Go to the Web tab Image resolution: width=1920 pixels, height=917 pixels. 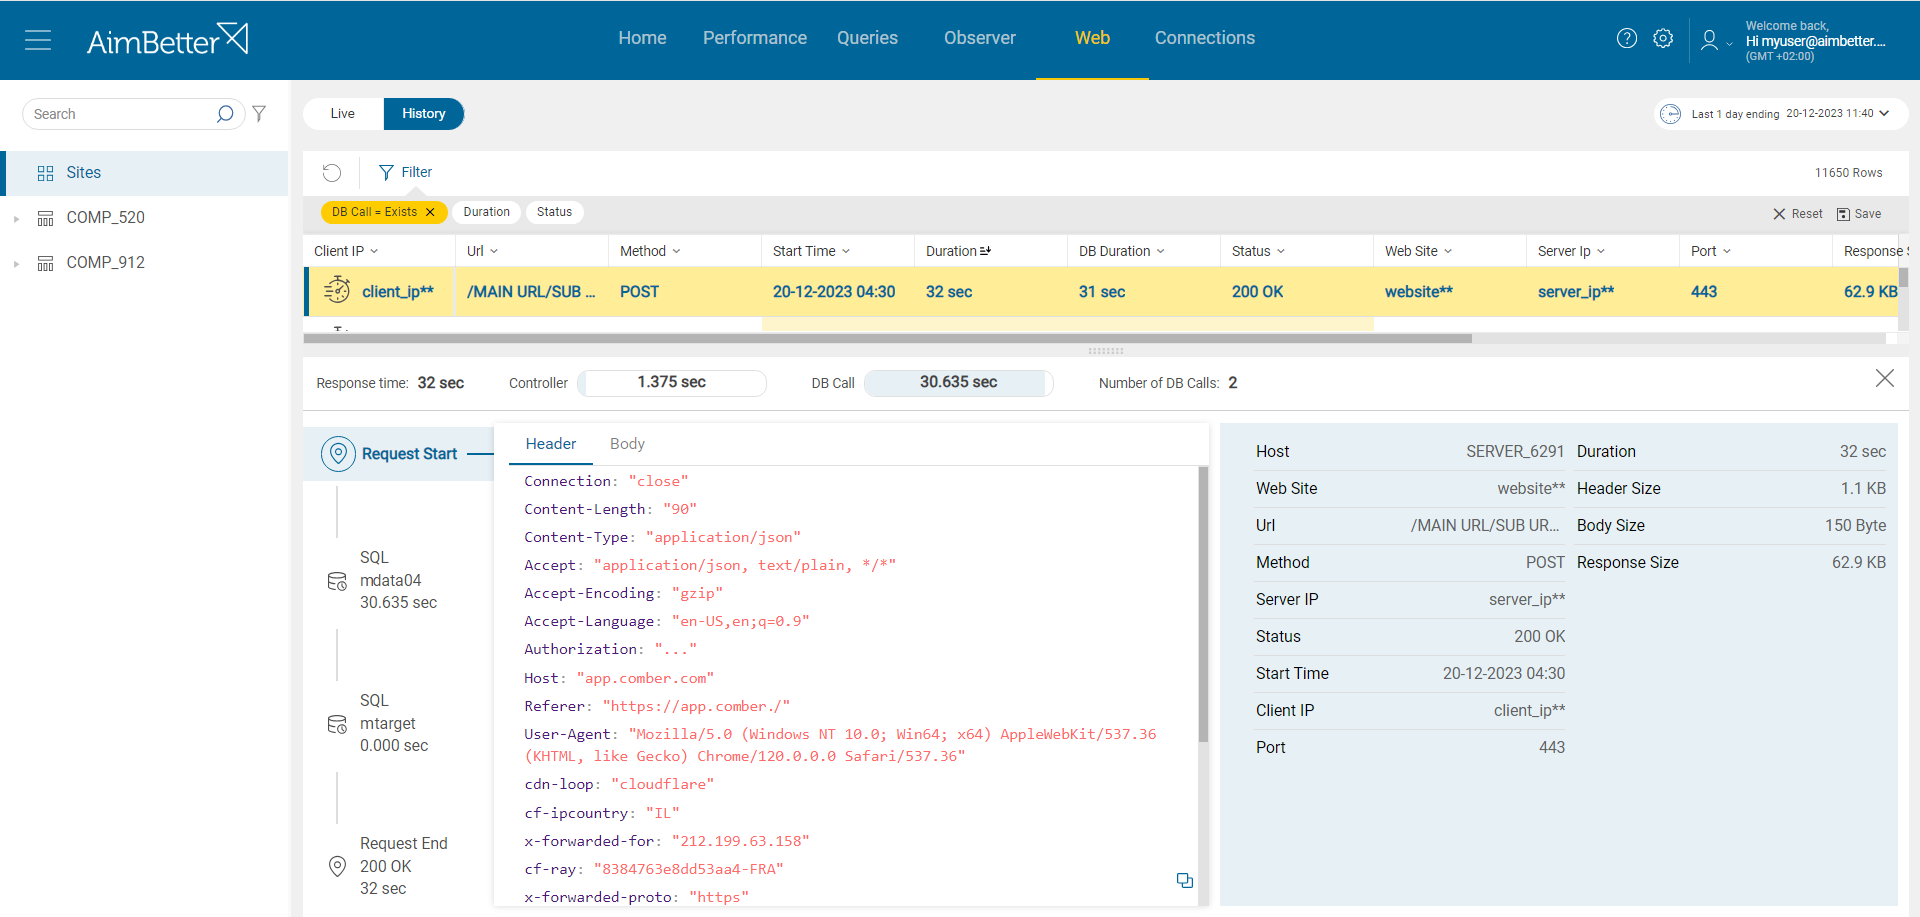coord(1092,38)
